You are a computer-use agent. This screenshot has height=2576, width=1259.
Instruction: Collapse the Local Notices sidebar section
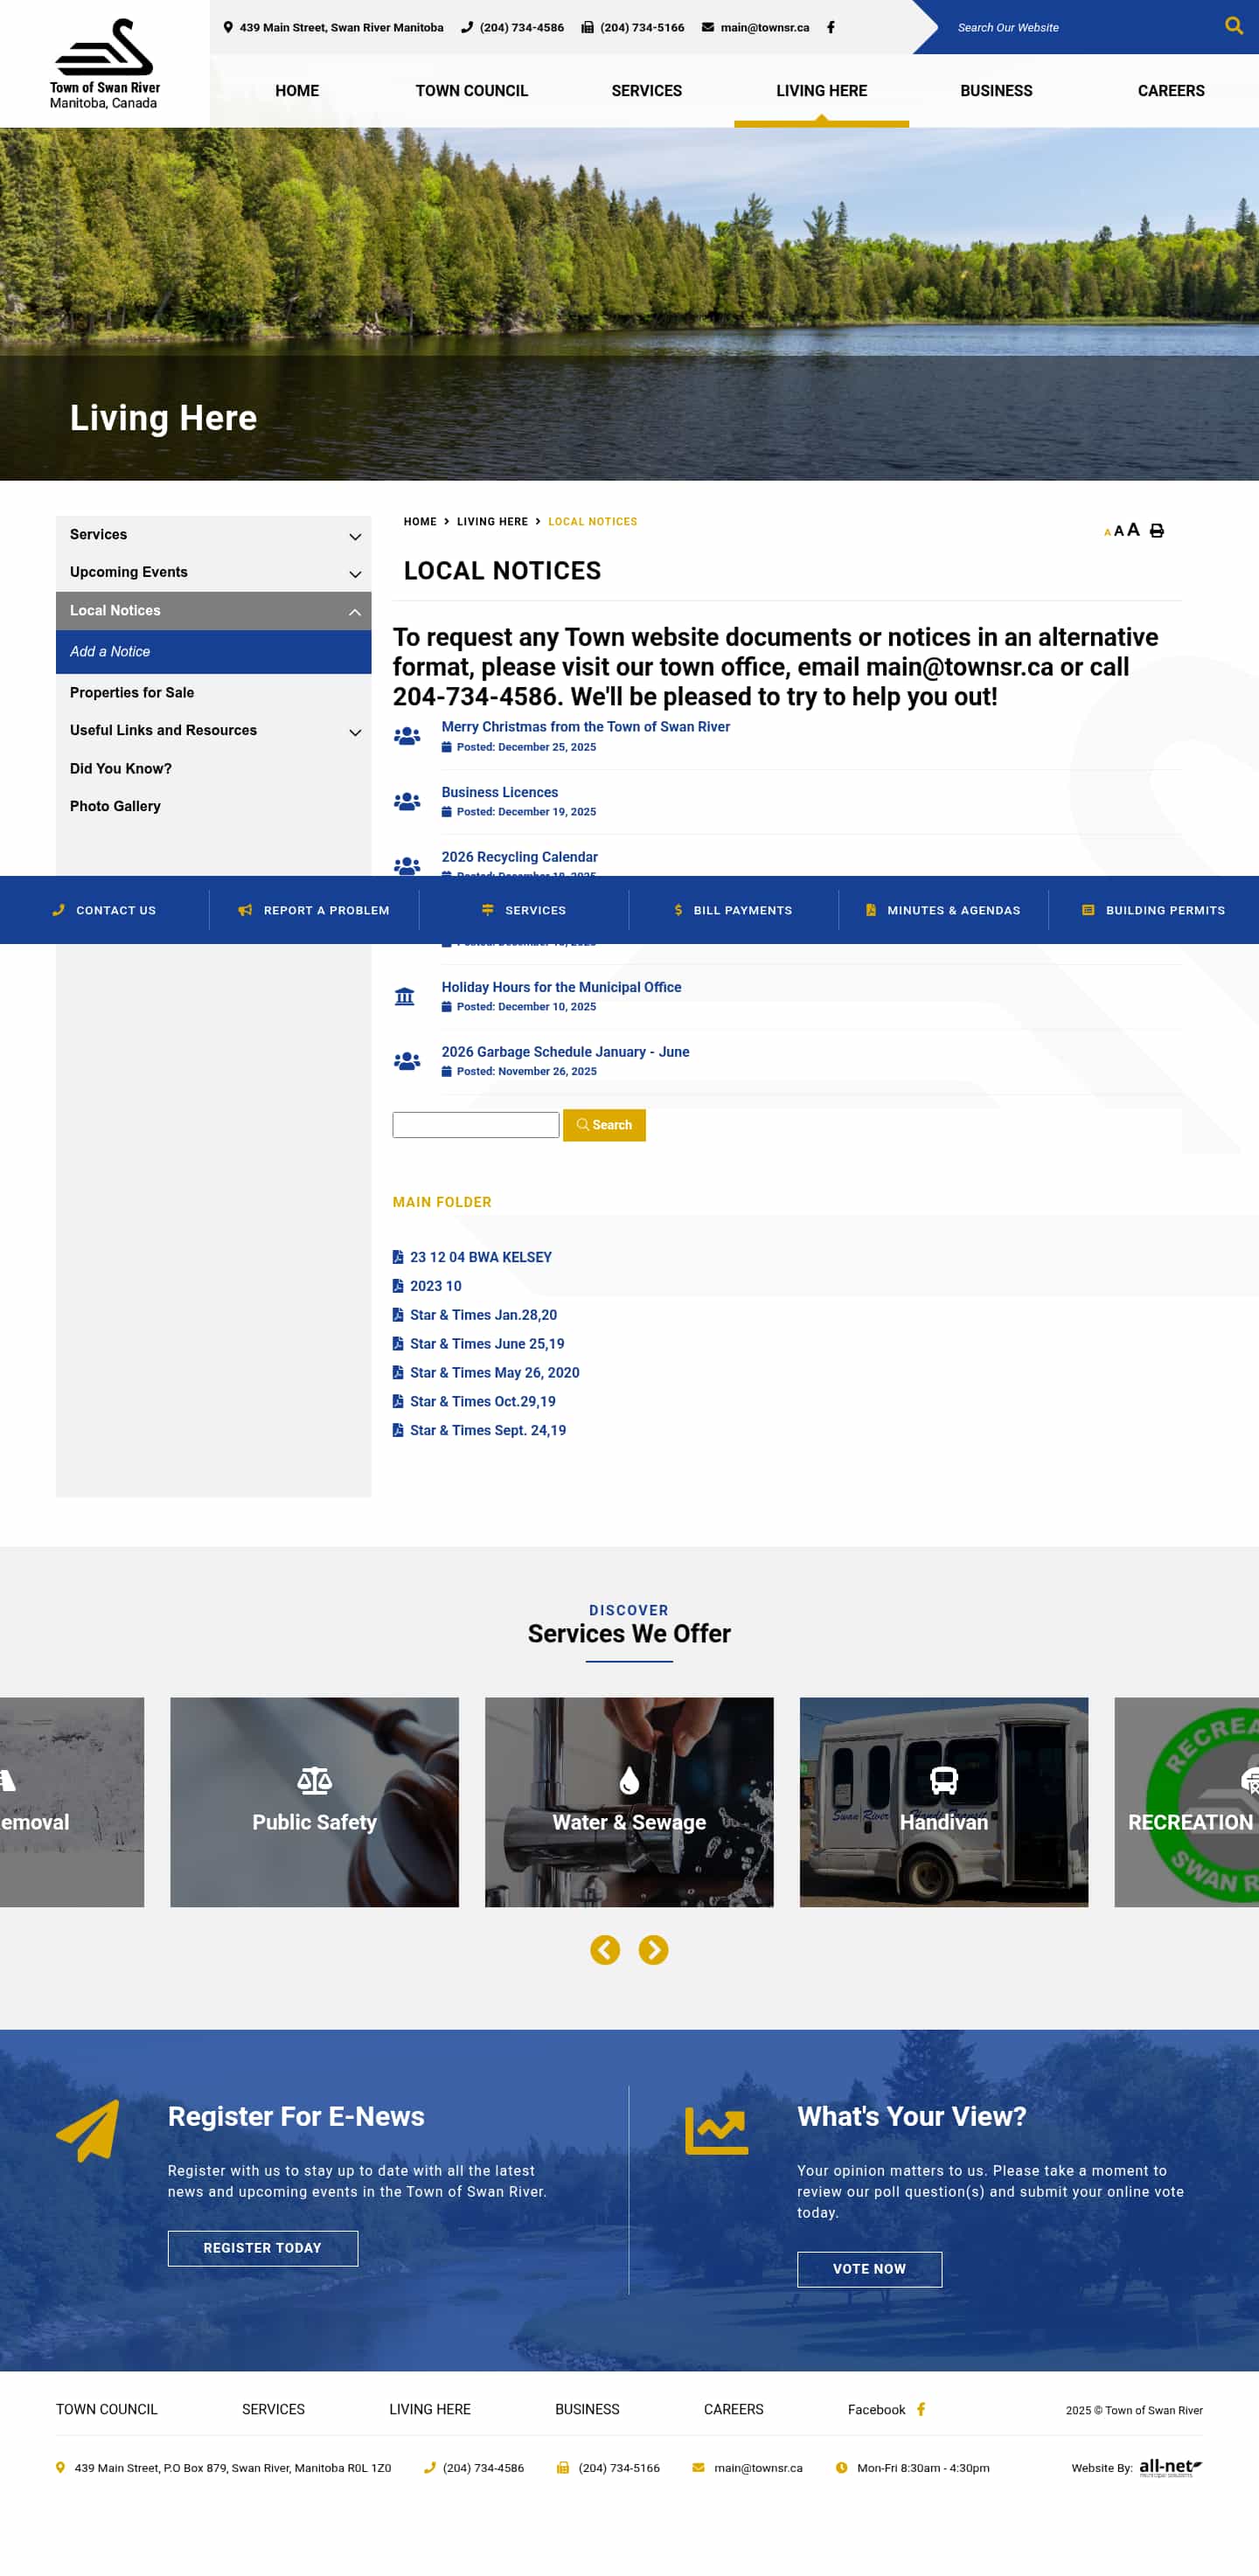pos(355,612)
